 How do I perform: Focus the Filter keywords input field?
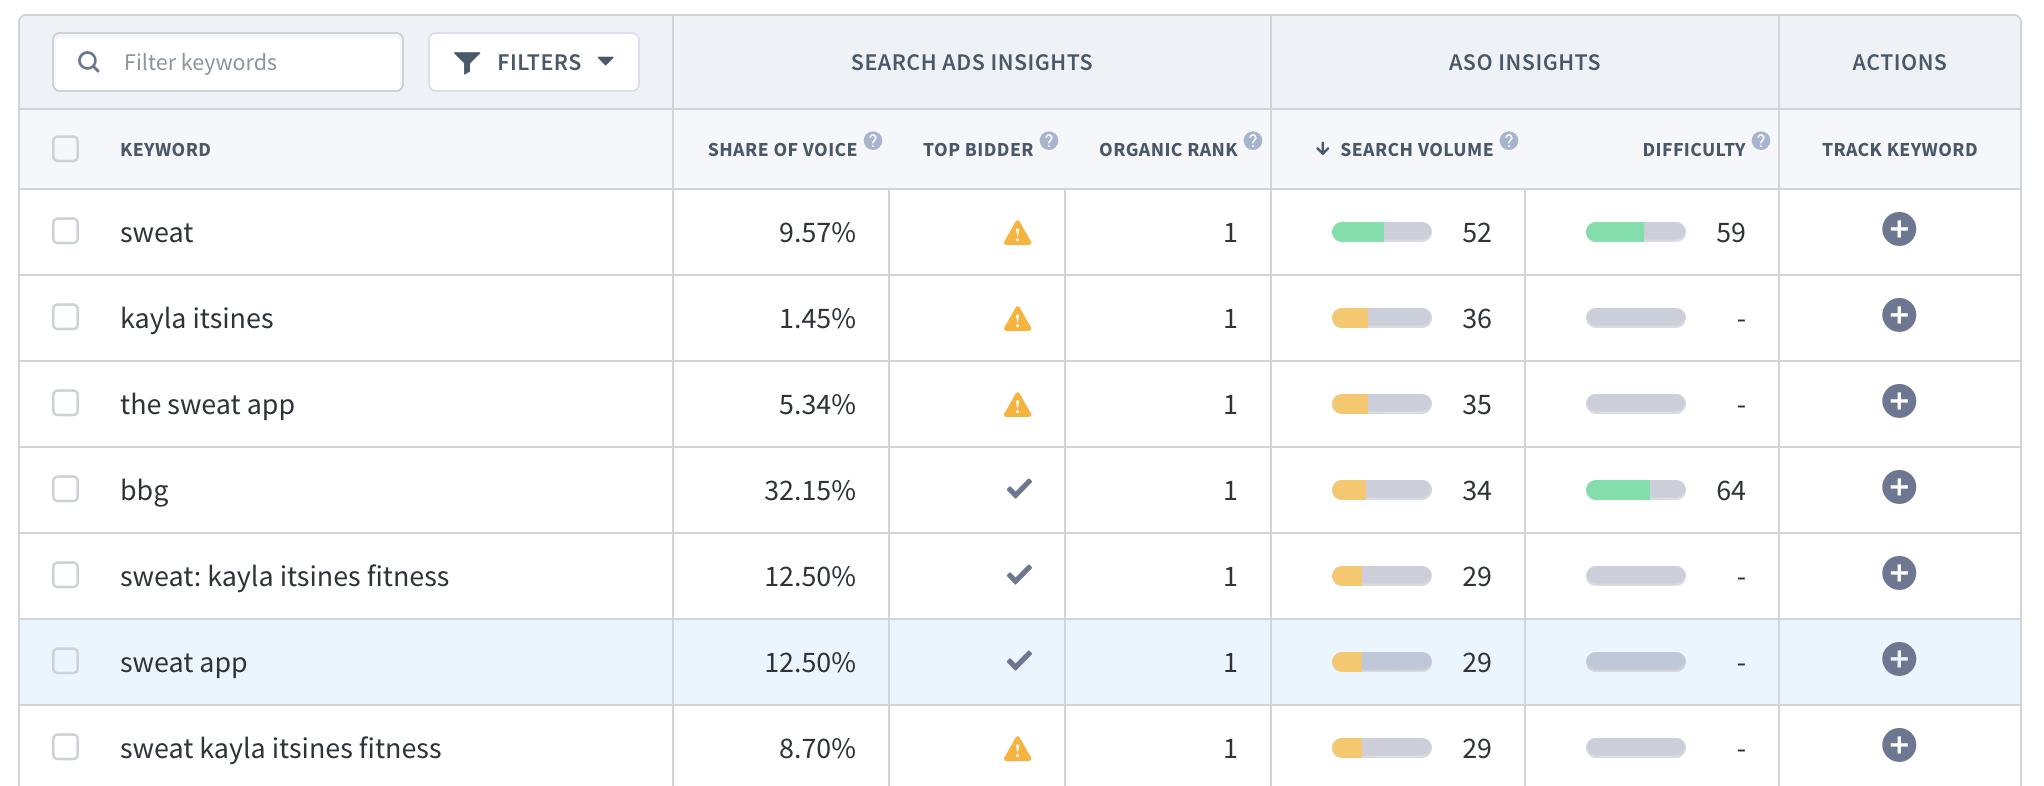[x=228, y=62]
